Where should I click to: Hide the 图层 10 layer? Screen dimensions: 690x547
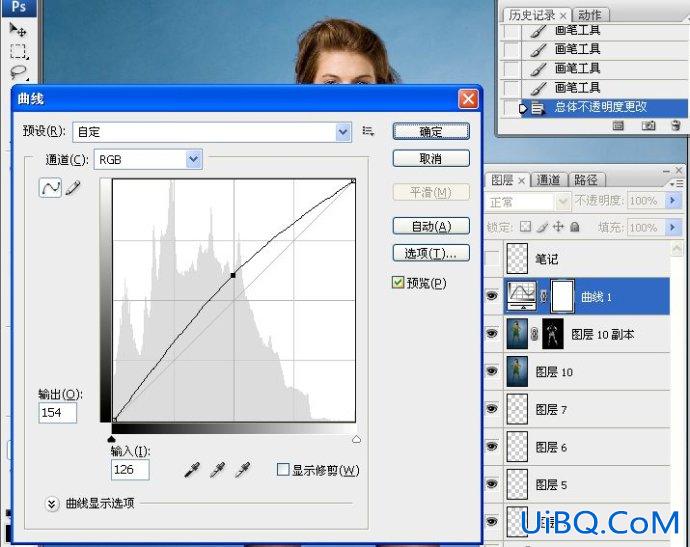[x=492, y=371]
